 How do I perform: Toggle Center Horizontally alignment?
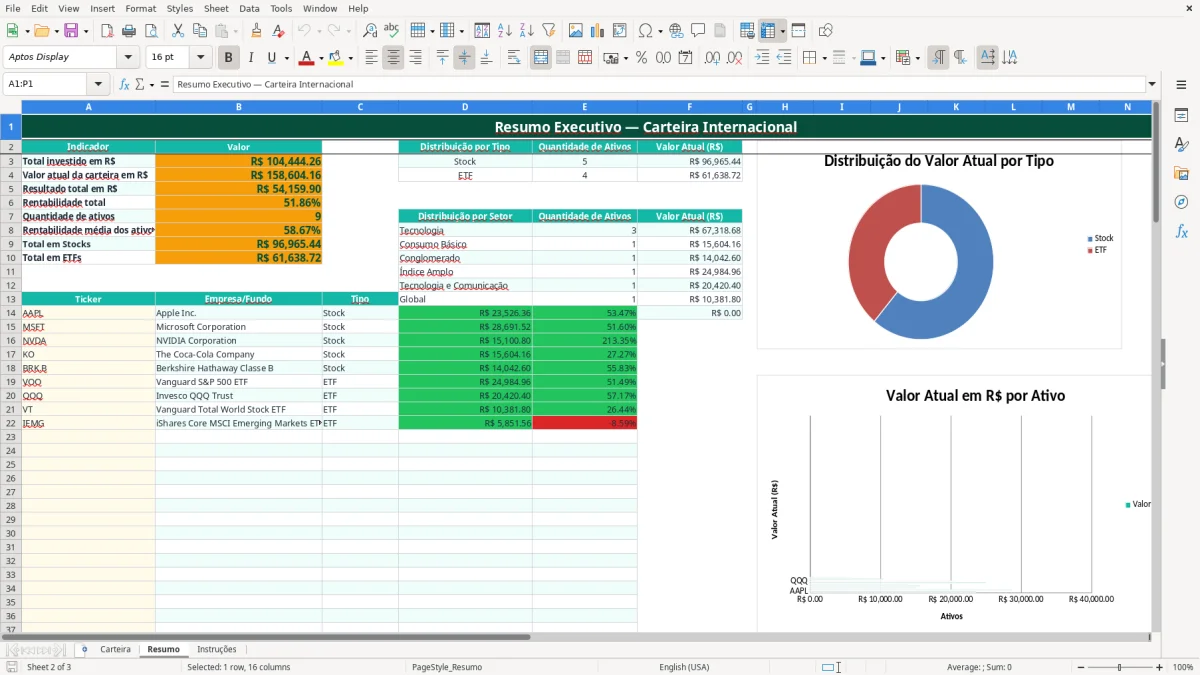click(x=393, y=58)
